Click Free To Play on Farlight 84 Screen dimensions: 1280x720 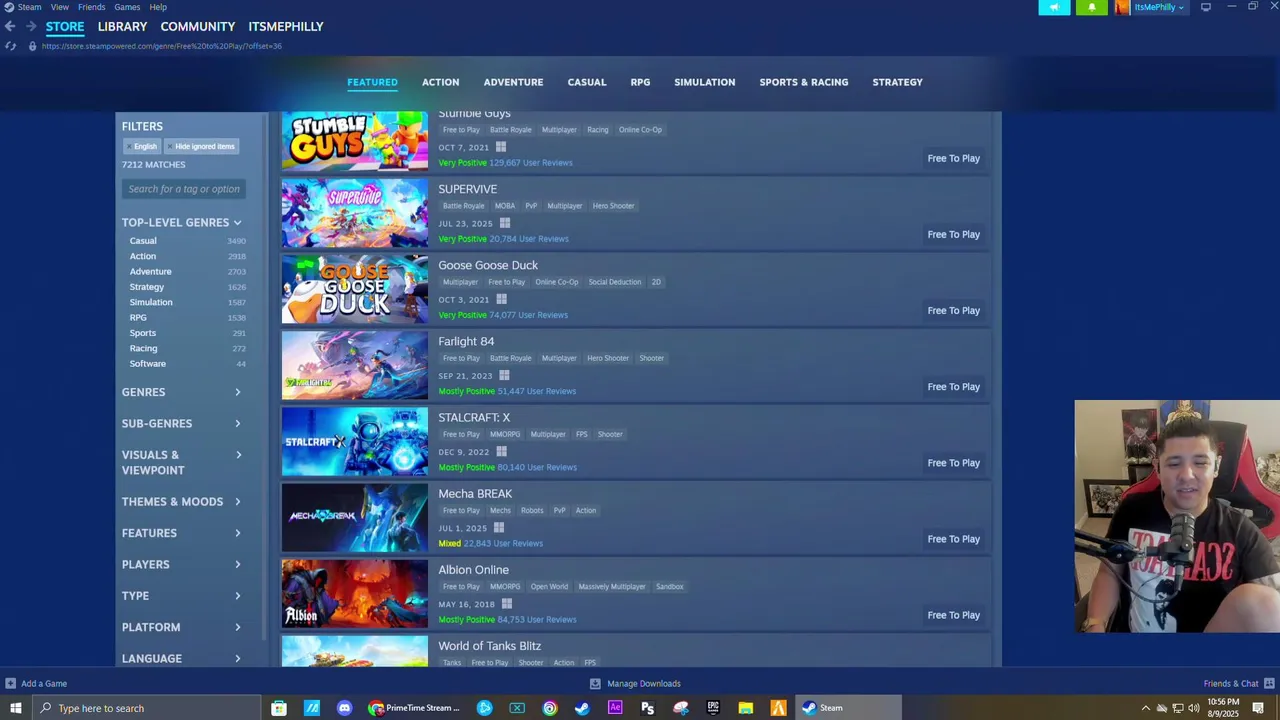[953, 387]
